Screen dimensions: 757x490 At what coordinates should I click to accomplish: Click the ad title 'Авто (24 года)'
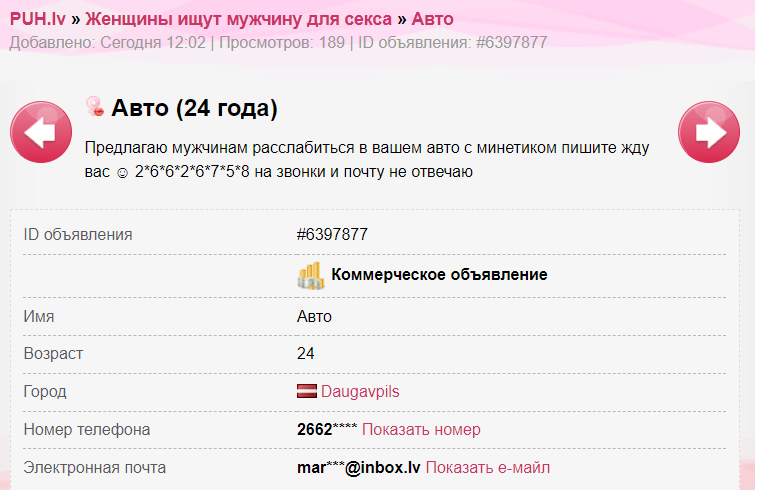pos(194,108)
